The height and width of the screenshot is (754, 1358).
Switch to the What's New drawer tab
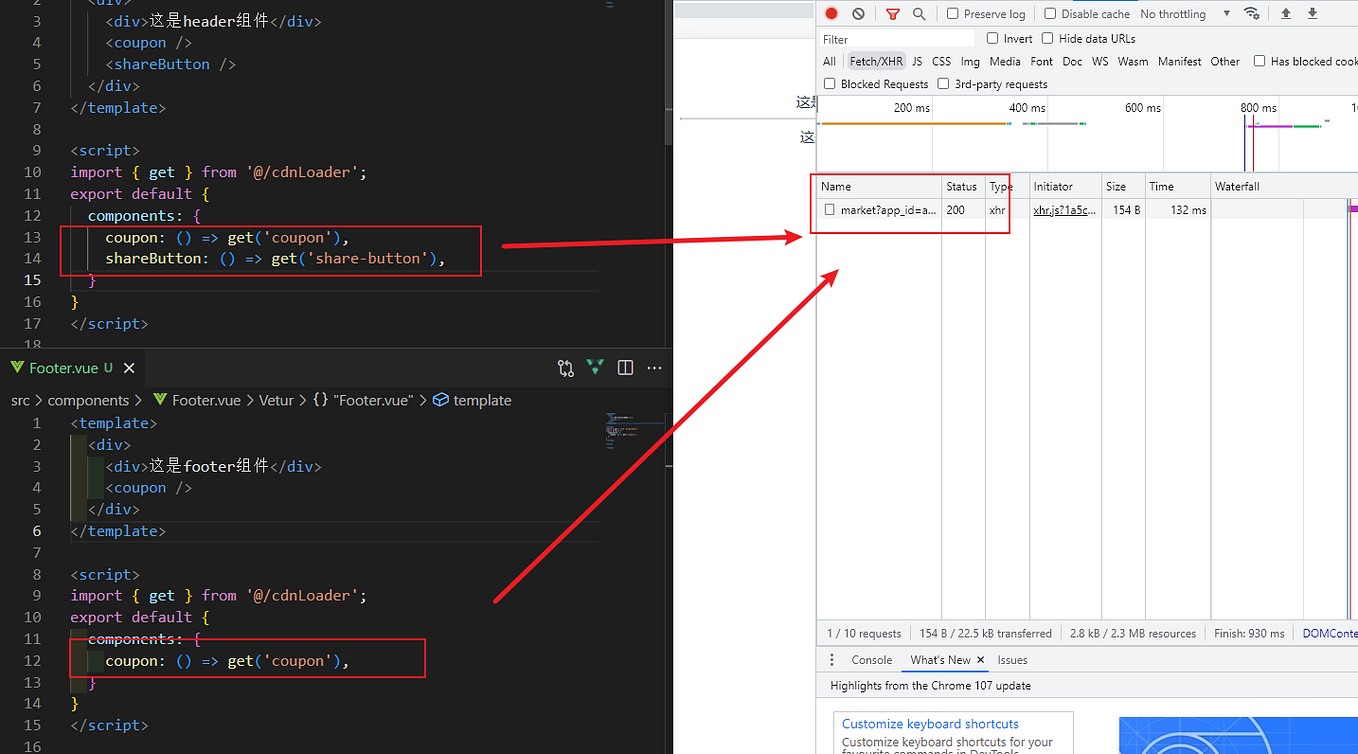click(940, 660)
